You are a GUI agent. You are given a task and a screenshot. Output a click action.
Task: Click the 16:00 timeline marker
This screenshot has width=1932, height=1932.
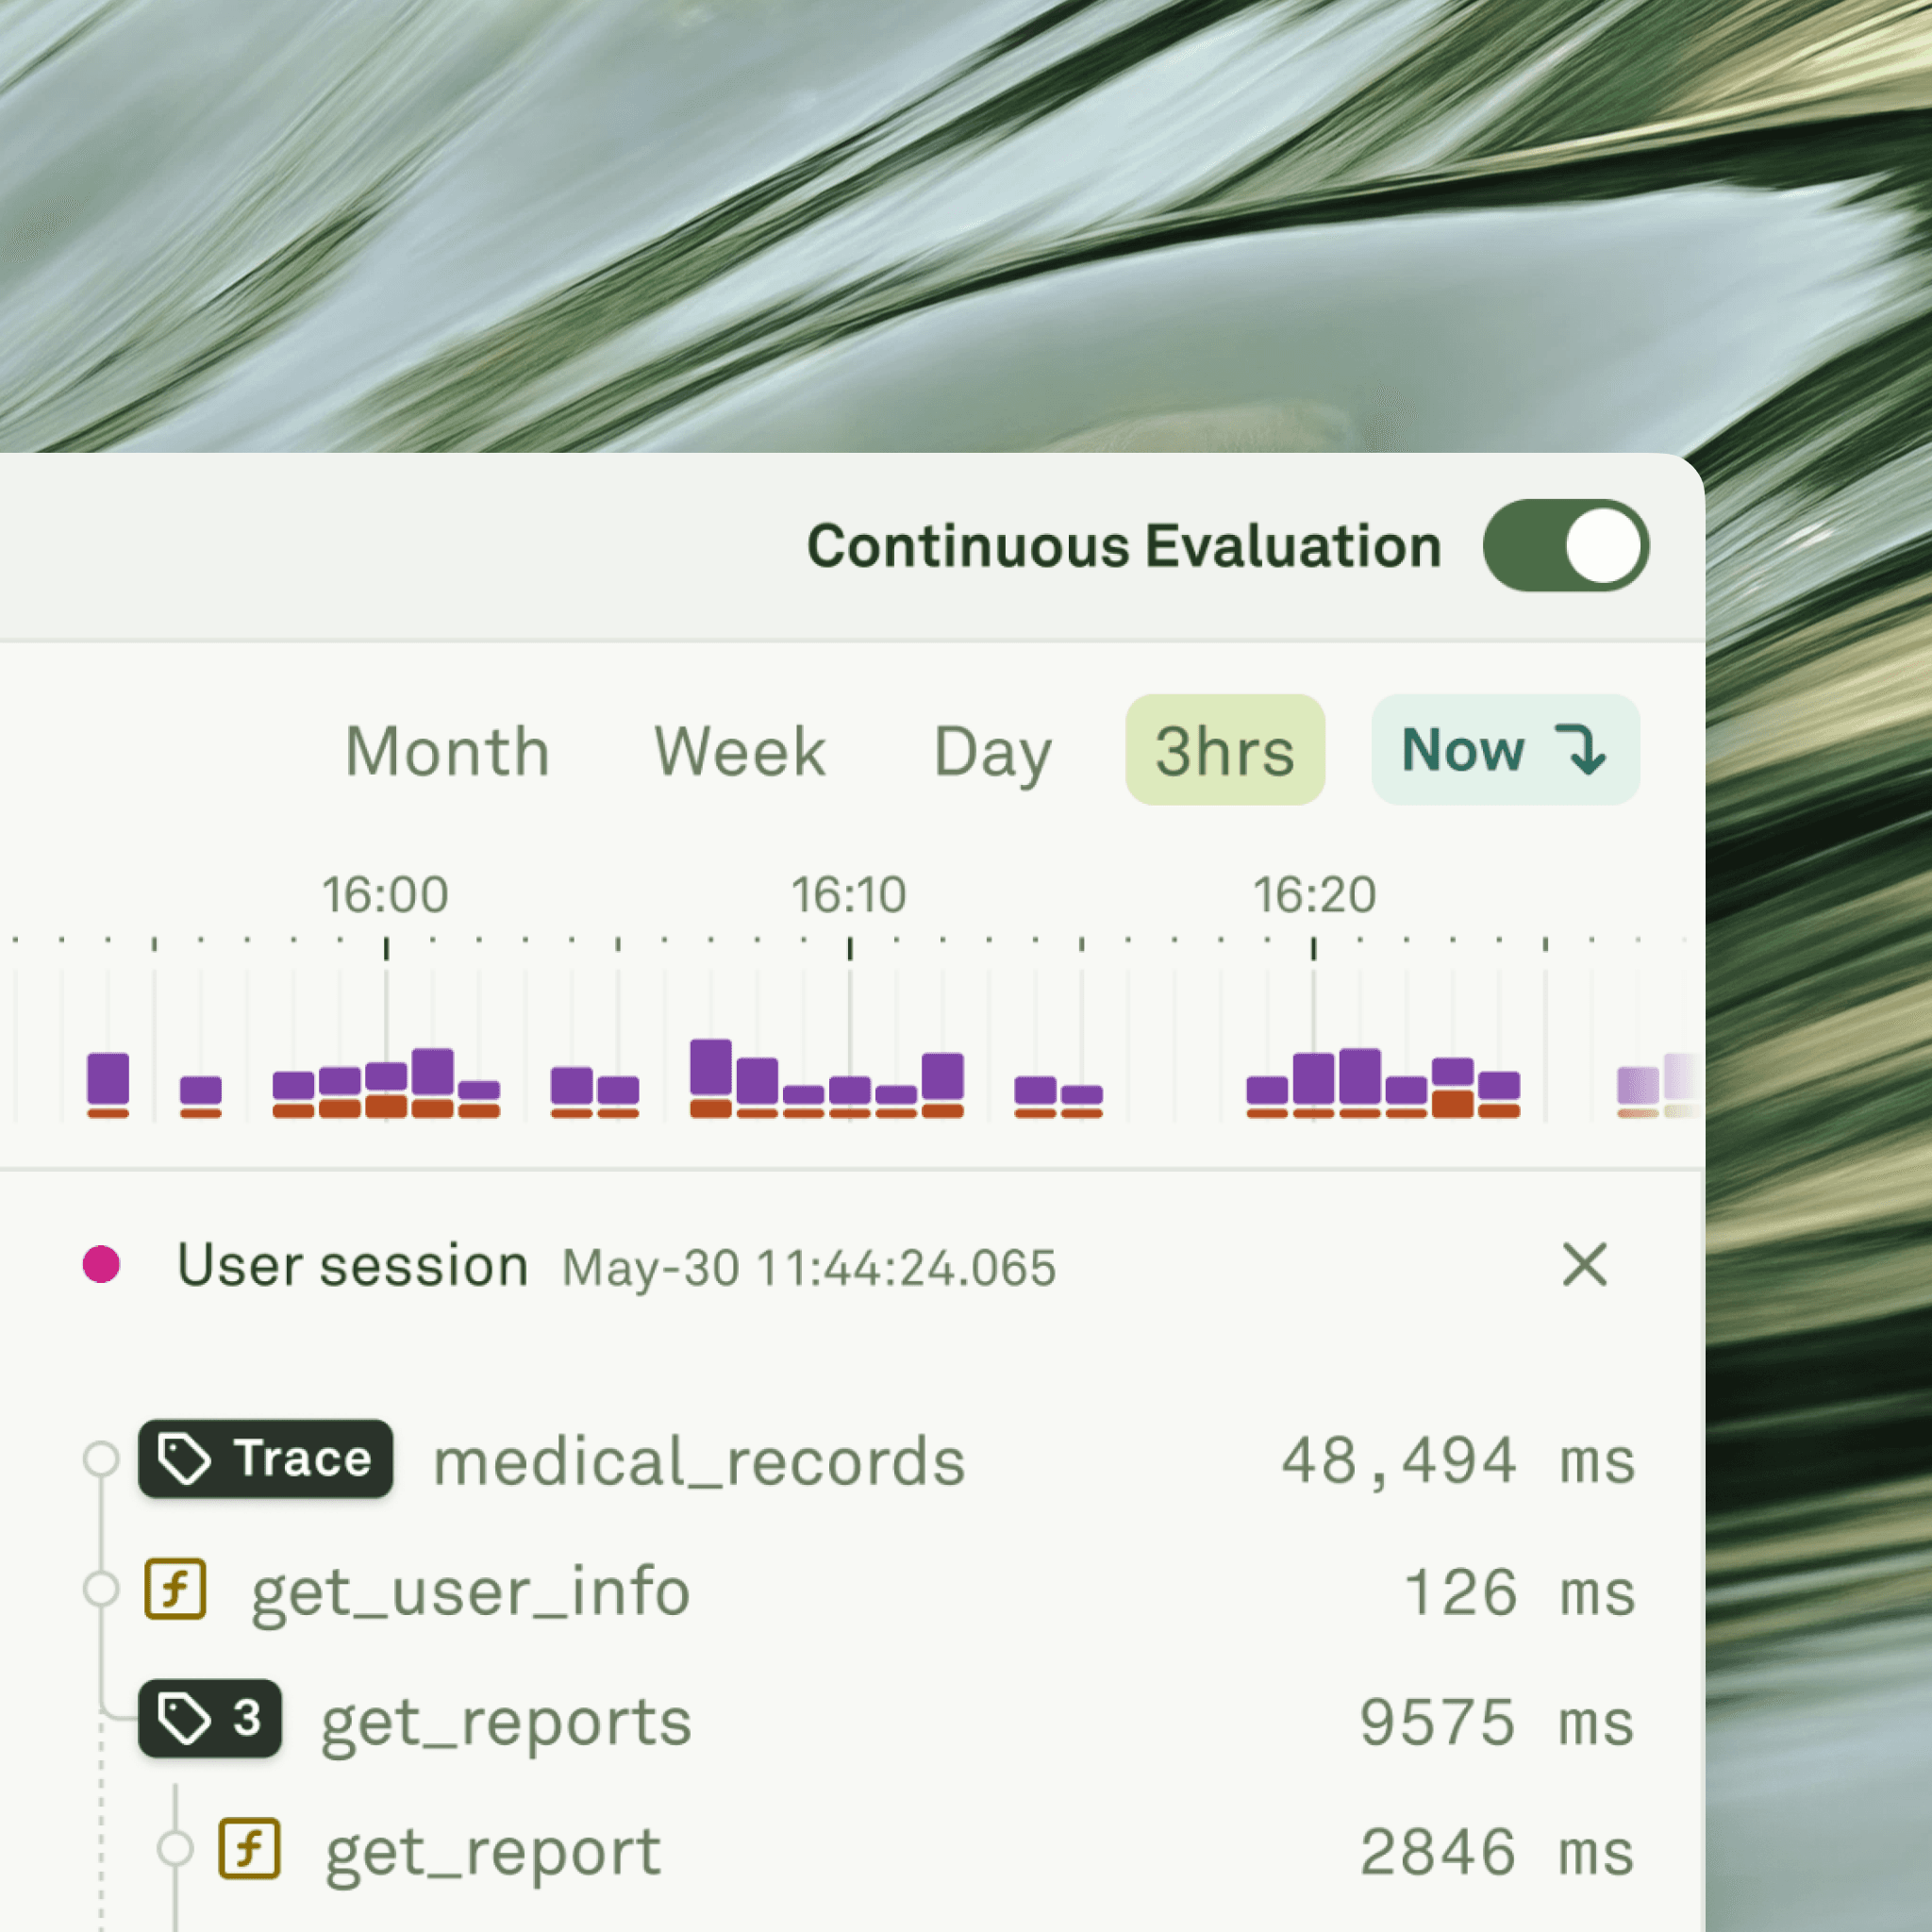click(x=385, y=894)
